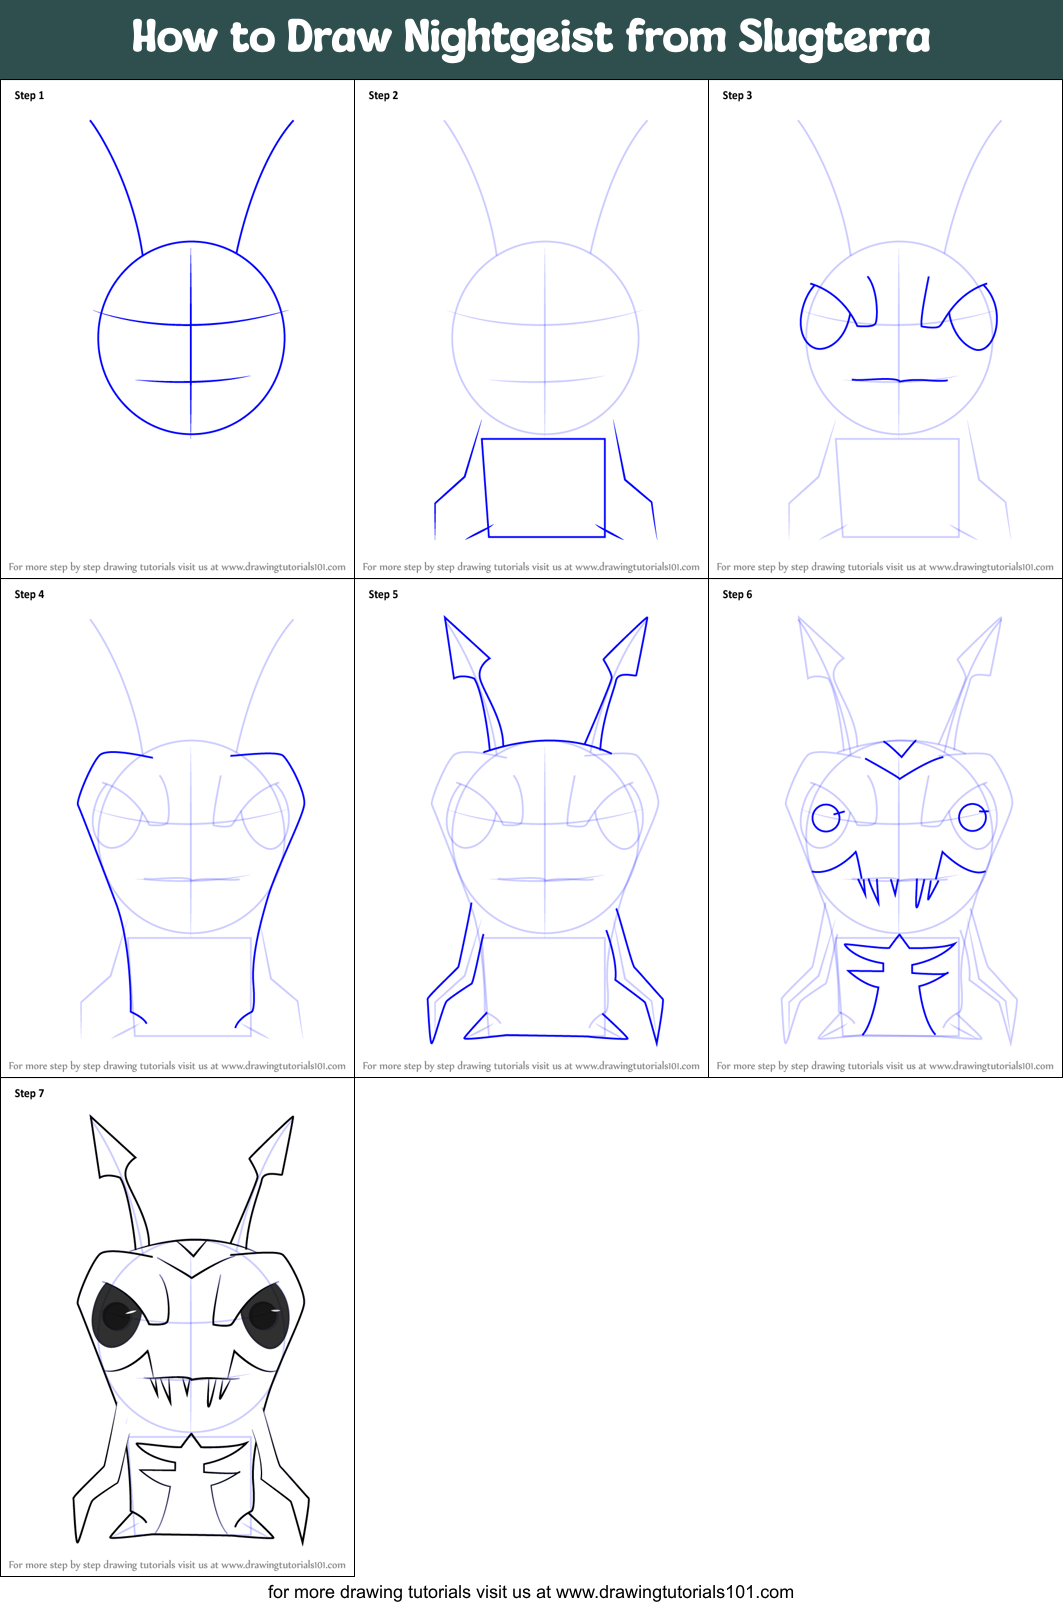Click the website credit under Step 5
The height and width of the screenshot is (1607, 1063).
tap(531, 1066)
